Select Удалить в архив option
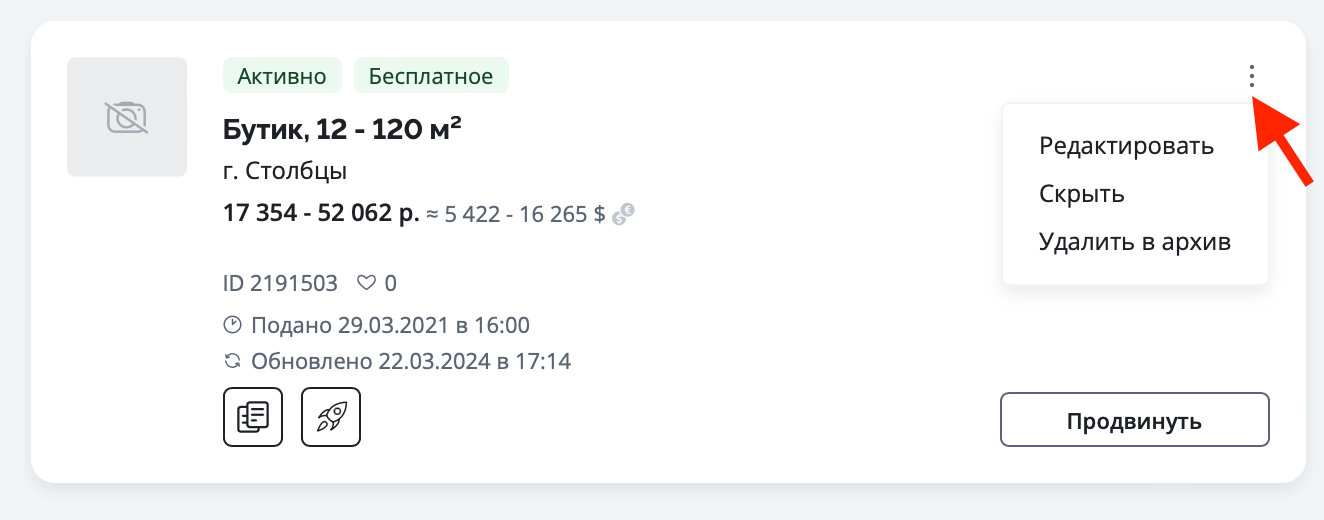Viewport: 1324px width, 520px height. [x=1135, y=242]
